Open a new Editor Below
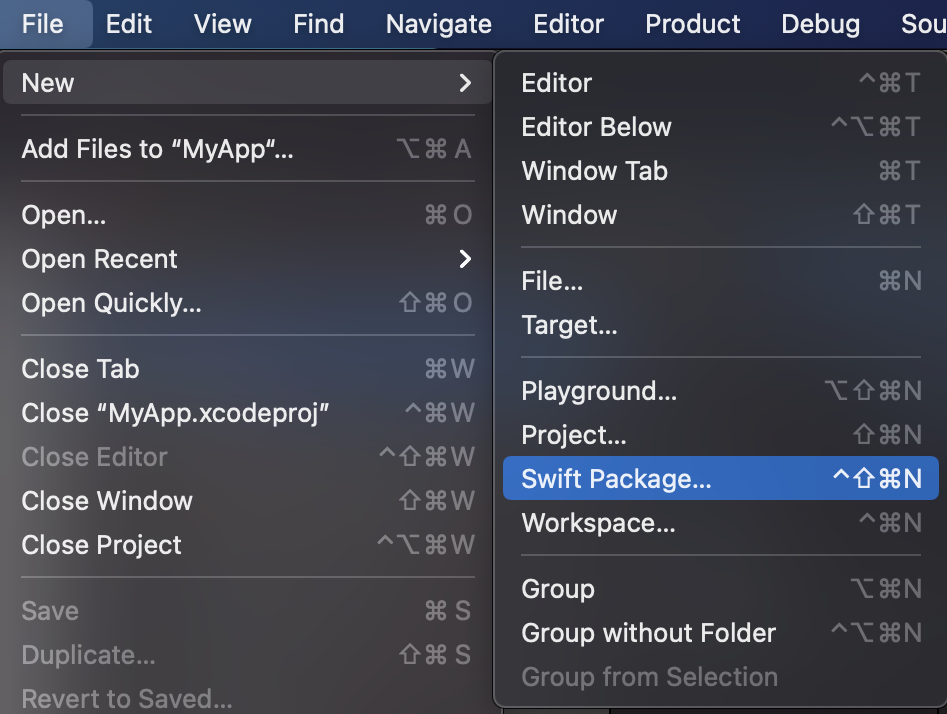 pos(596,127)
